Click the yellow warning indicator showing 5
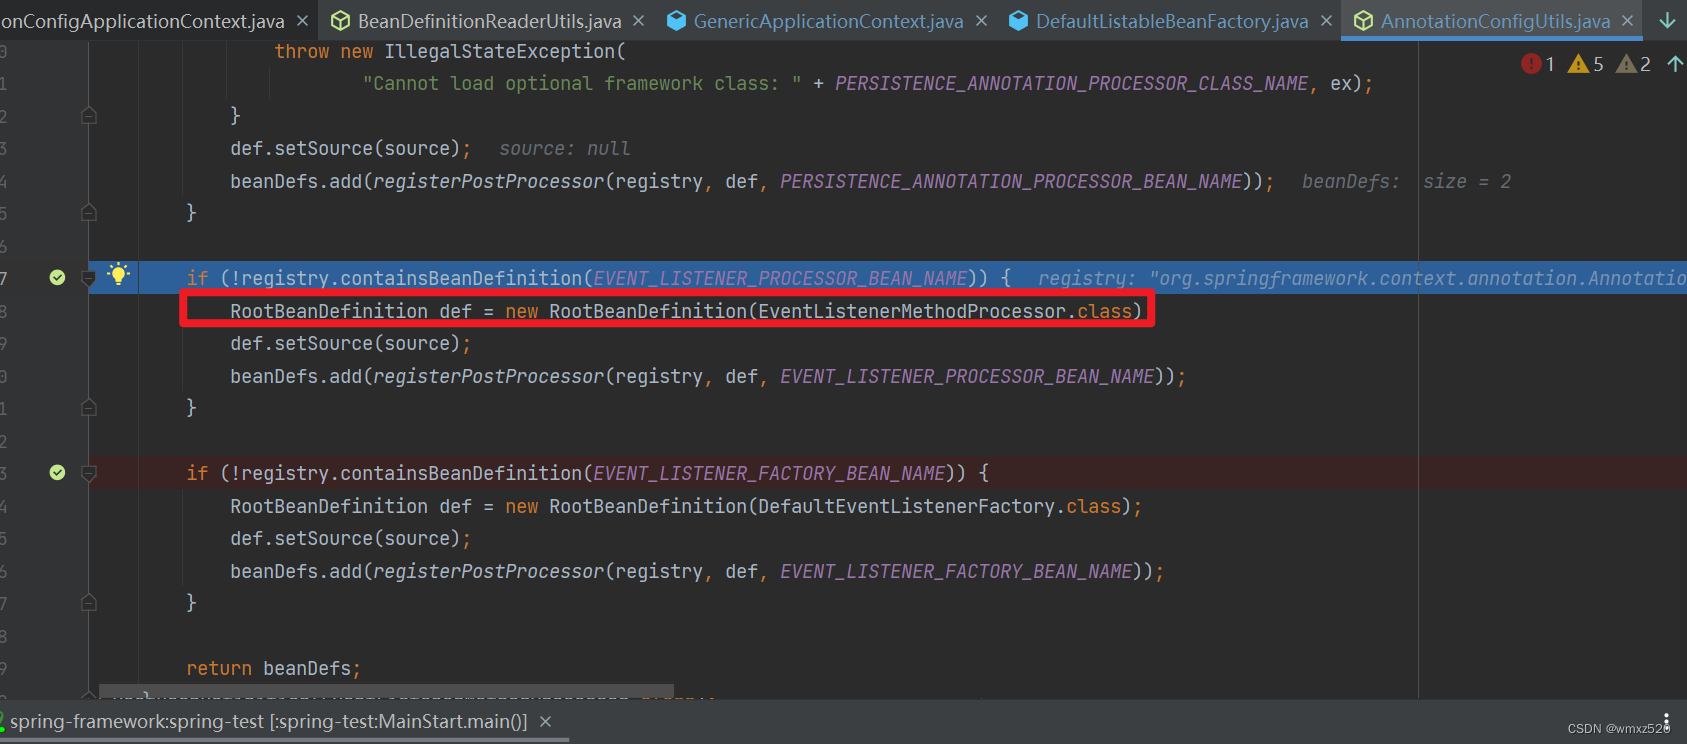This screenshot has width=1687, height=744. point(1586,64)
